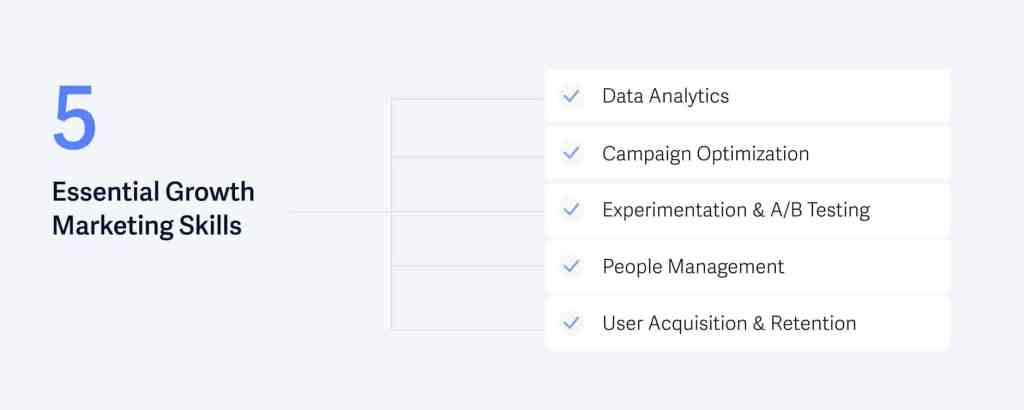Click the large blue number 5

coord(74,118)
